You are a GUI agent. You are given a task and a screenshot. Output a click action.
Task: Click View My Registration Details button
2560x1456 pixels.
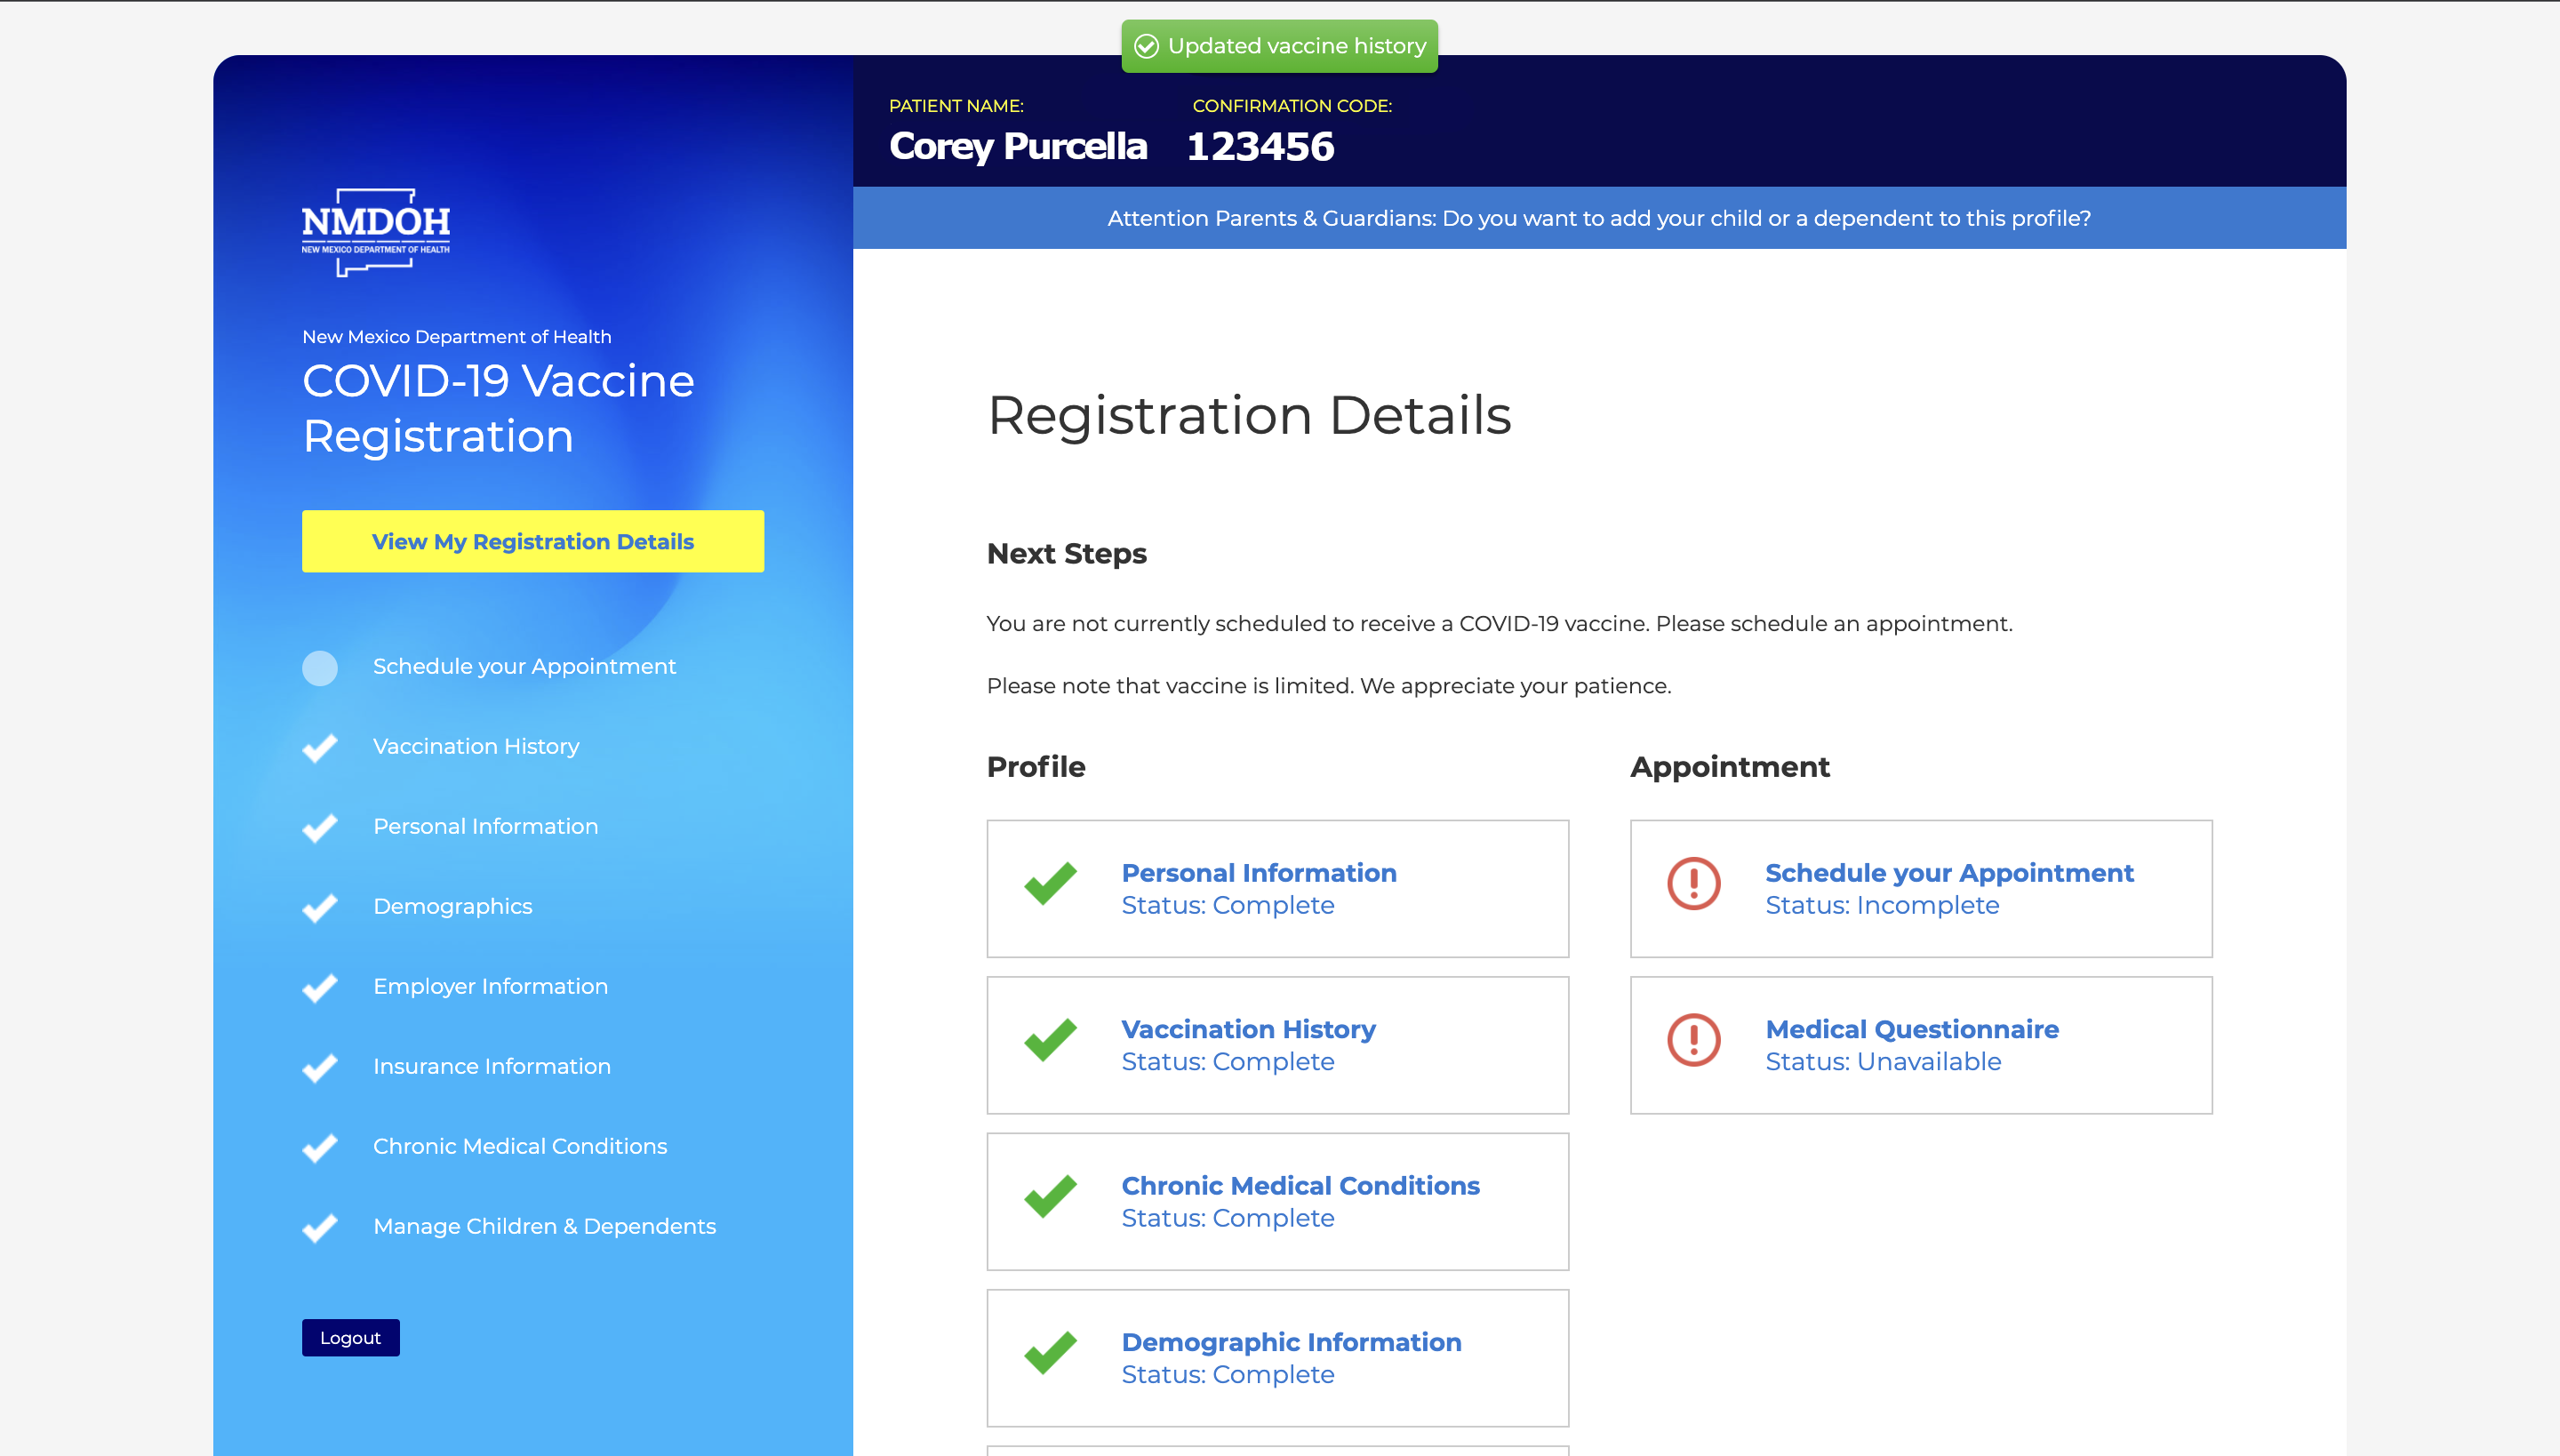[532, 541]
